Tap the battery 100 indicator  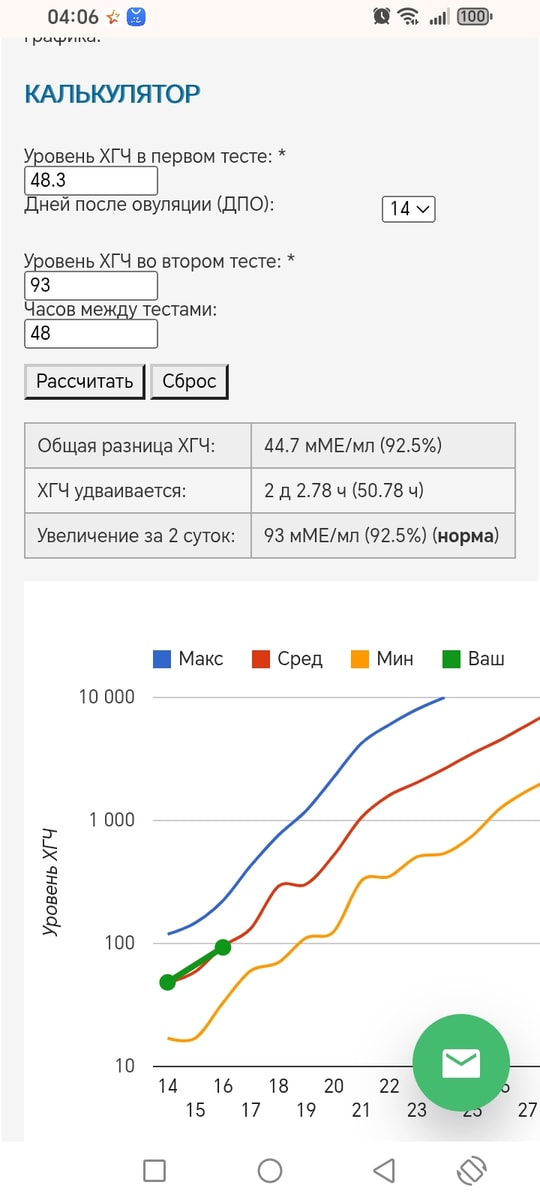[x=475, y=16]
